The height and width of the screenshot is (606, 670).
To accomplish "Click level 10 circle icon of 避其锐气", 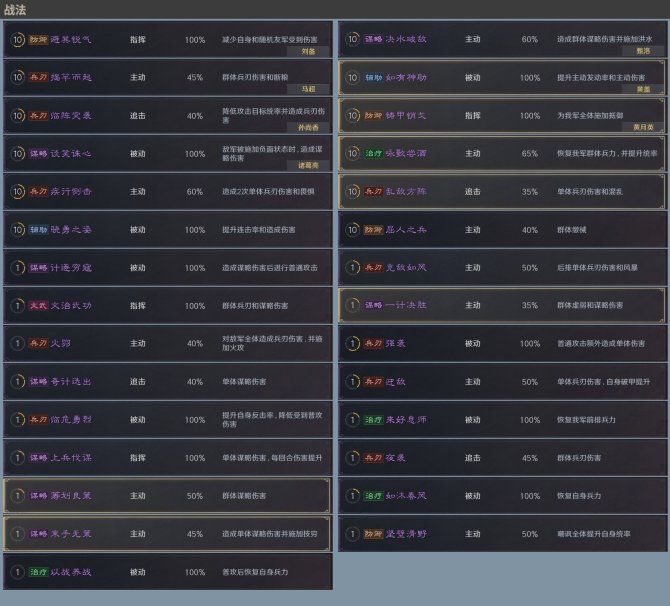I will (18, 40).
